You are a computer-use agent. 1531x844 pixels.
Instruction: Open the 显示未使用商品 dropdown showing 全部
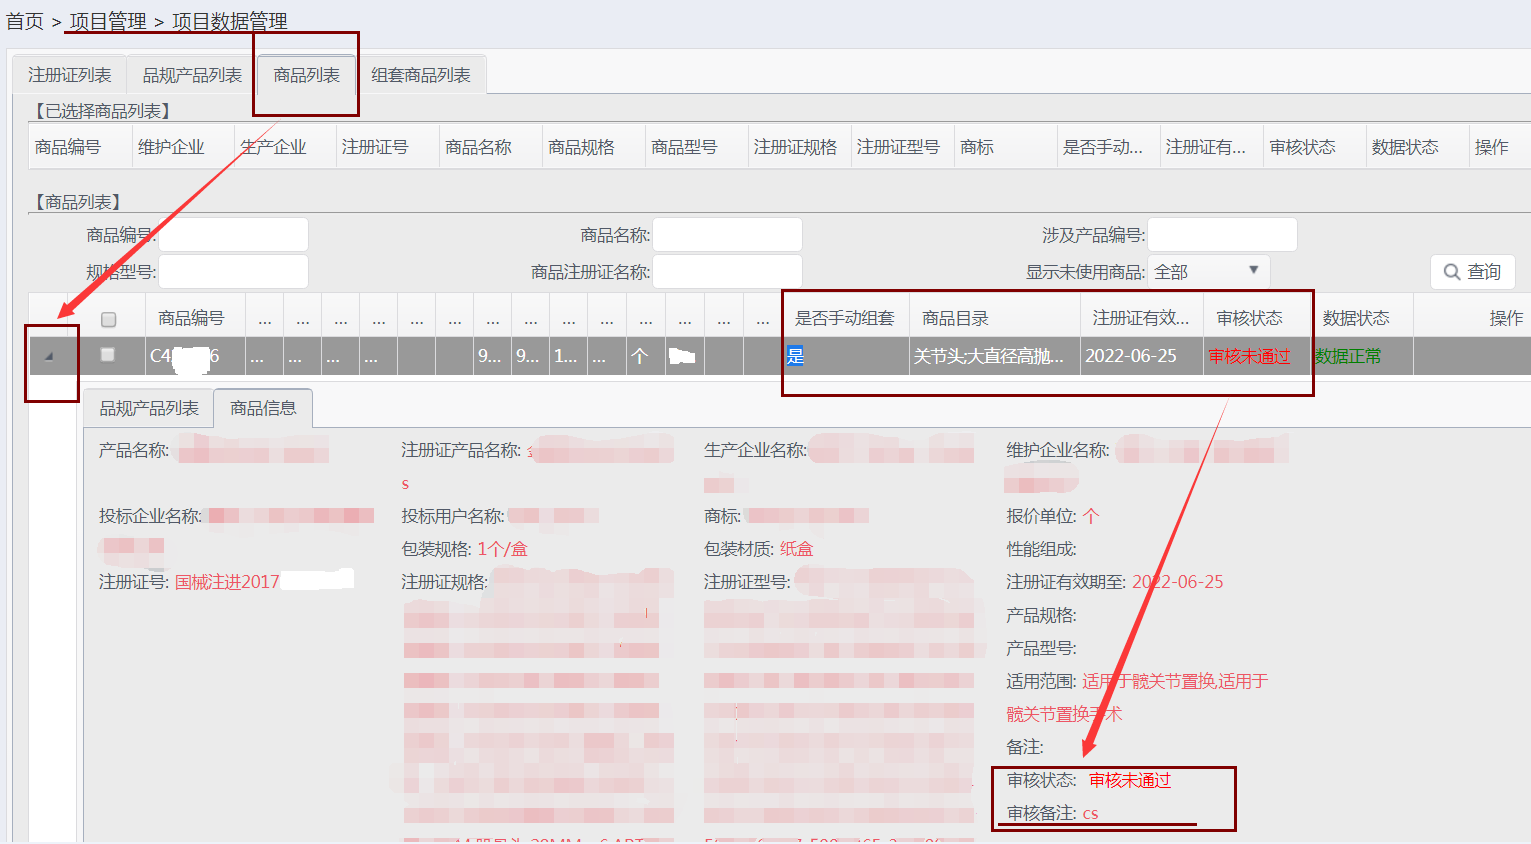tap(1208, 272)
